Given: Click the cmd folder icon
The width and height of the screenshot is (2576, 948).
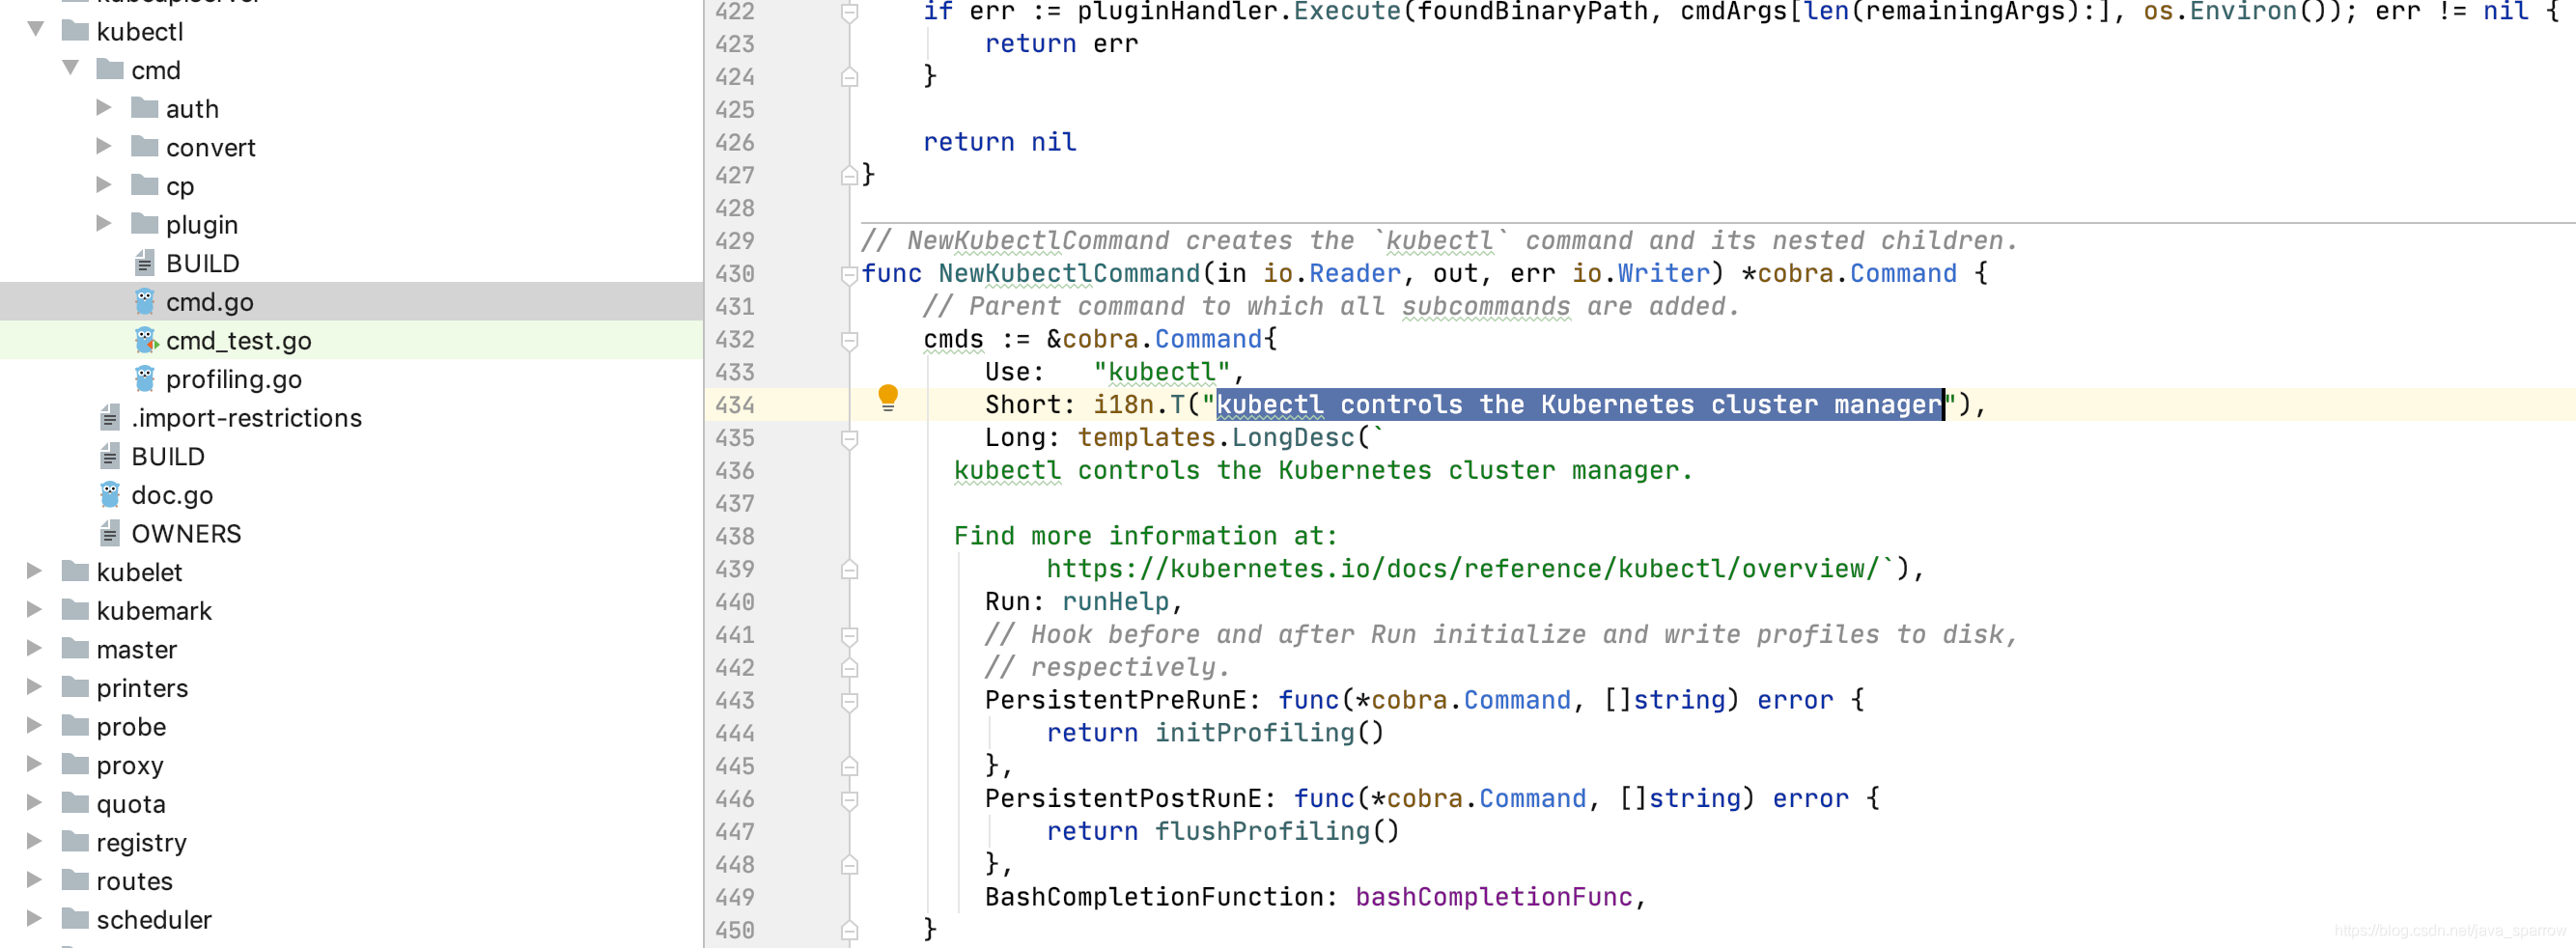Looking at the screenshot, I should pyautogui.click(x=110, y=69).
